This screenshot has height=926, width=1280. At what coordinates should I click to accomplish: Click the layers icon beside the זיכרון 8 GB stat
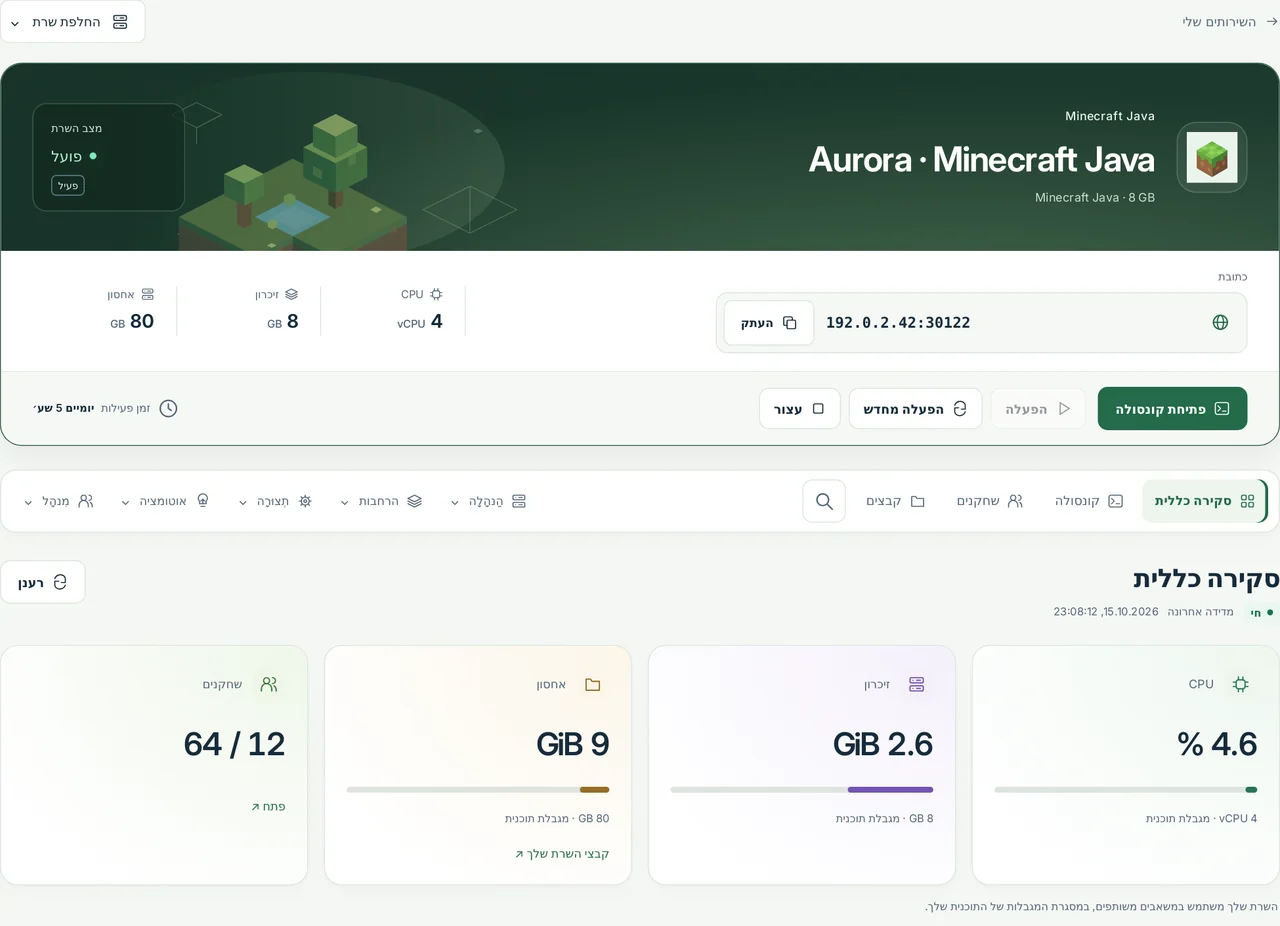[x=292, y=294]
